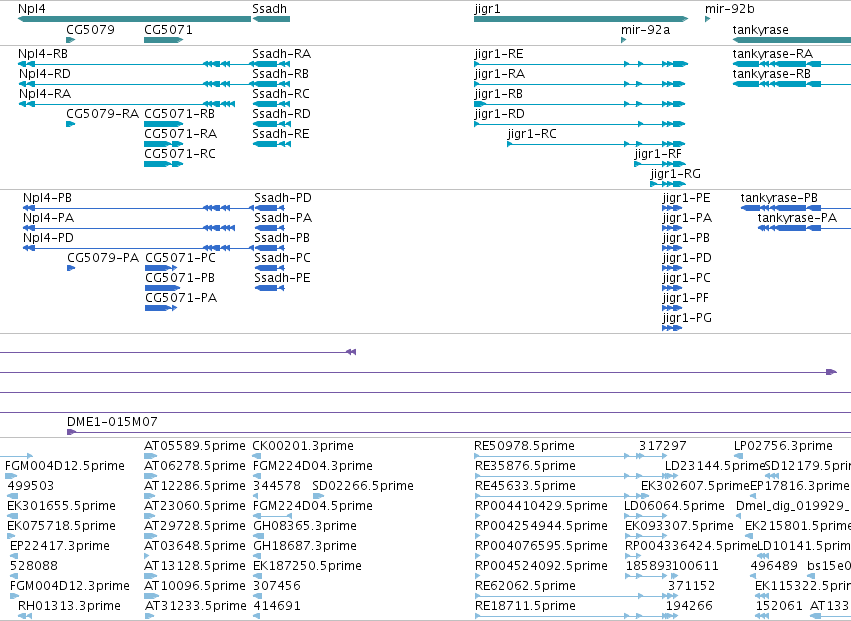Click the tankyrase-RB transcript
This screenshot has height=621, width=851.
(x=792, y=84)
